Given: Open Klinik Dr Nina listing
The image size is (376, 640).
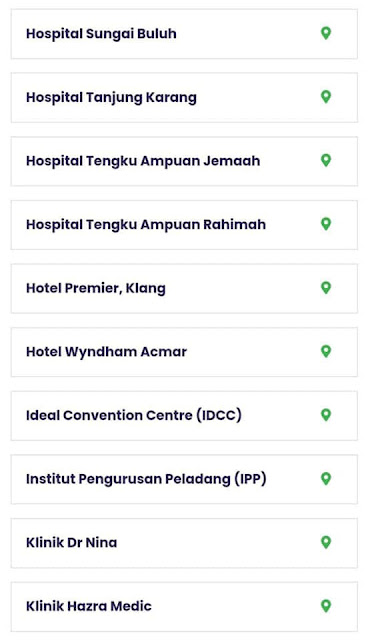Looking at the screenshot, I should click(184, 543).
